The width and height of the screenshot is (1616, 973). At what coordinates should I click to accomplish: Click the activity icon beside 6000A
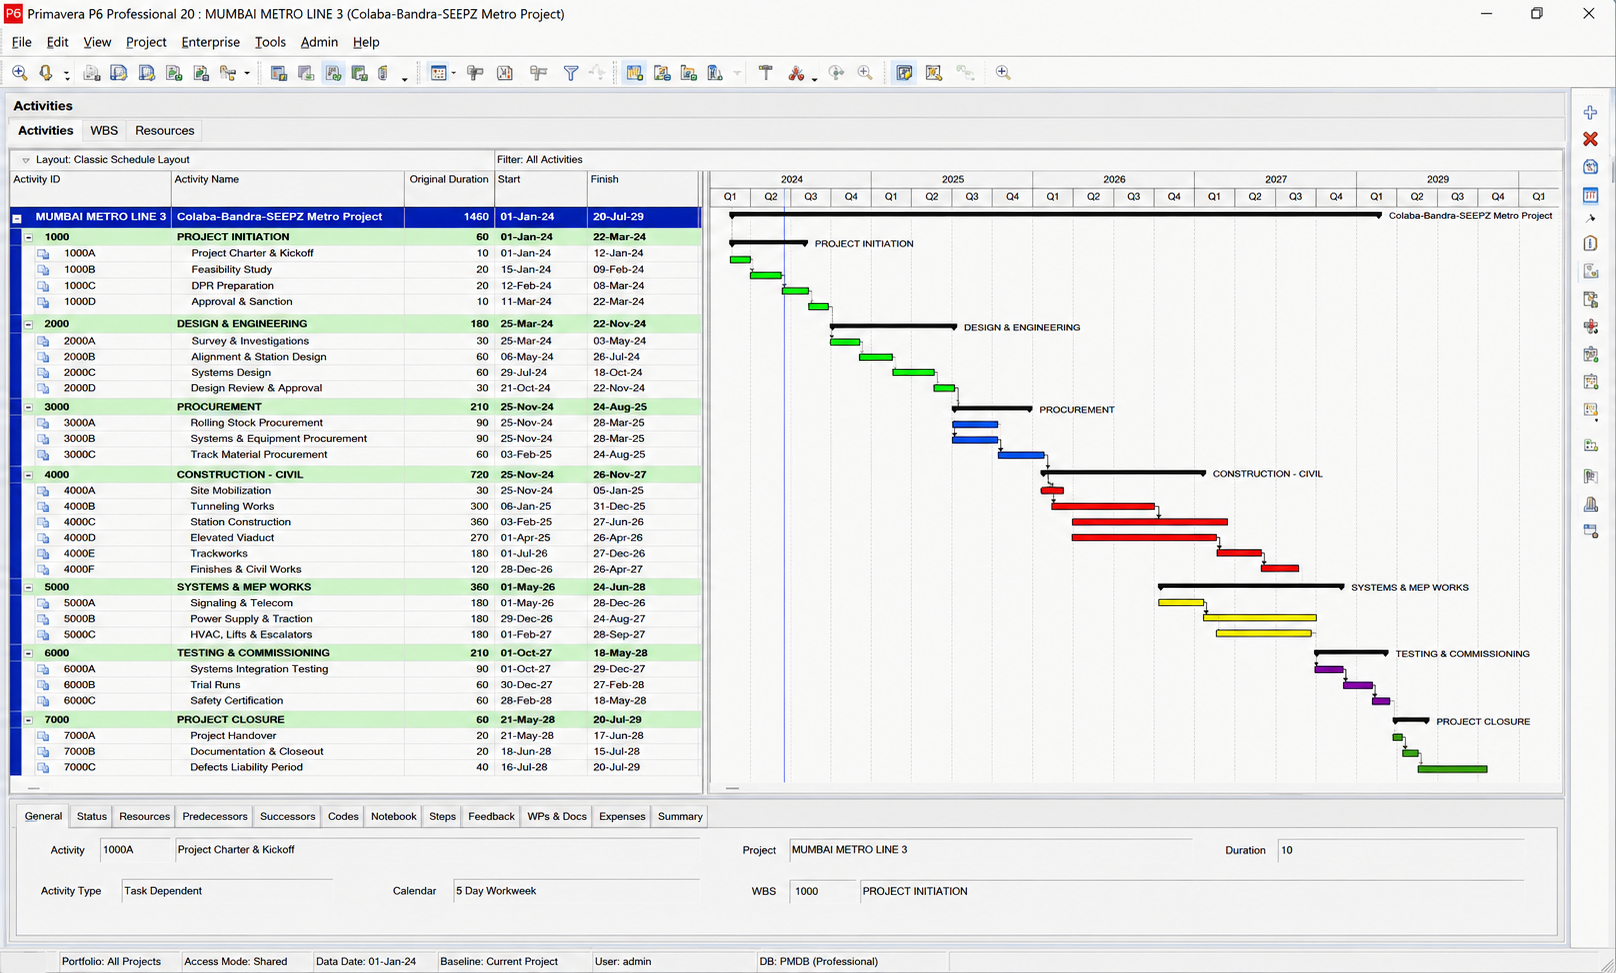[43, 669]
